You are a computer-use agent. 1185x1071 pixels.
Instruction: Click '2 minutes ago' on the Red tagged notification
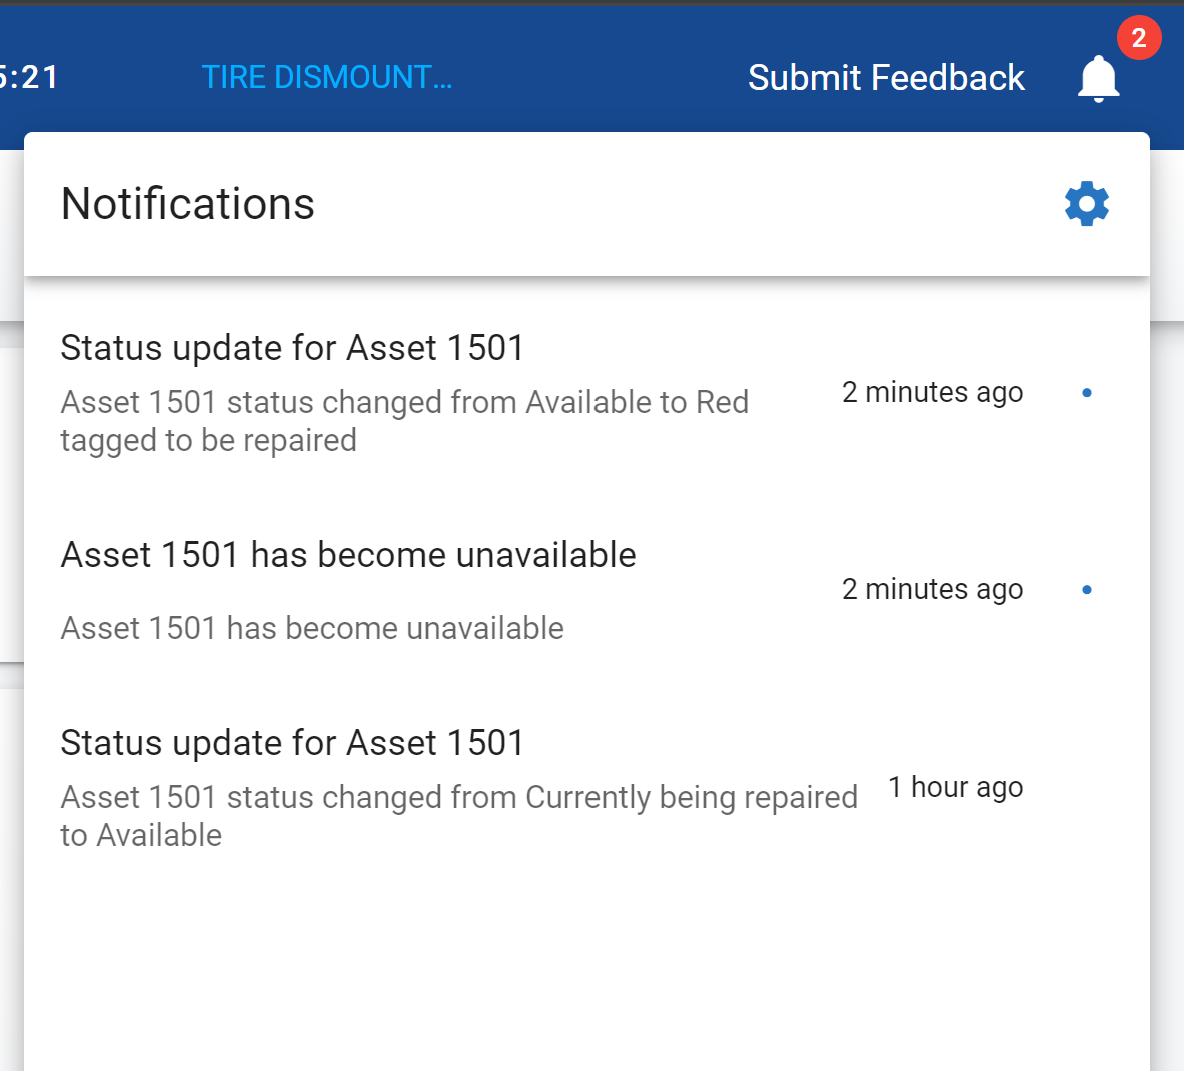click(932, 393)
